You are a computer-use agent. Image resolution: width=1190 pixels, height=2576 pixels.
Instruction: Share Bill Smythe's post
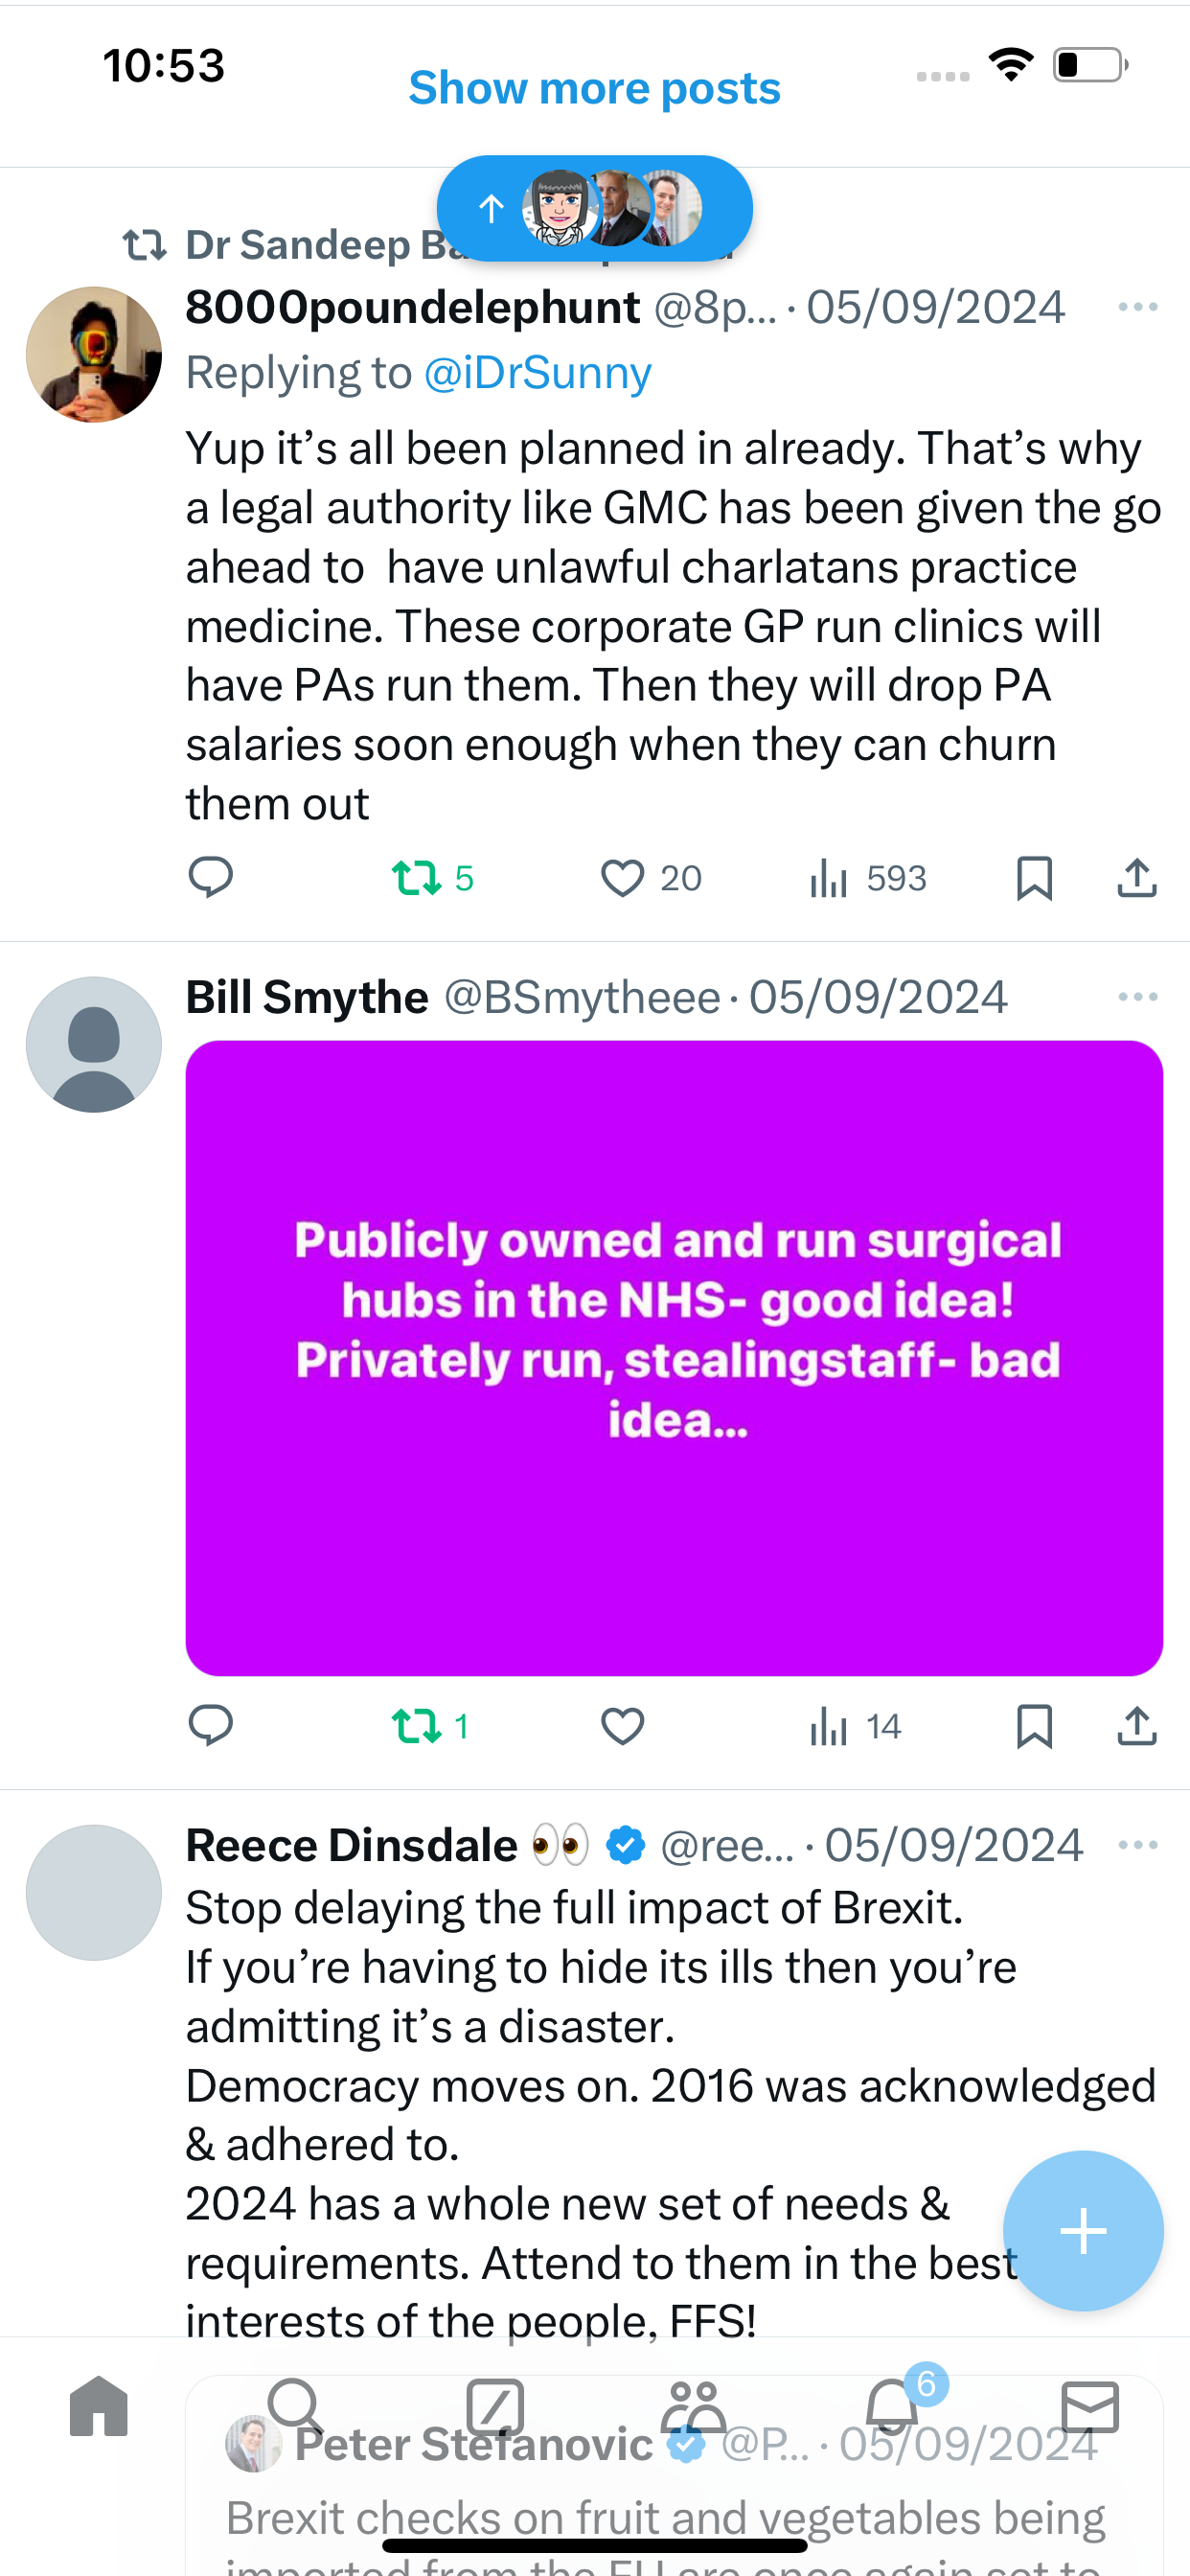(x=1137, y=1726)
